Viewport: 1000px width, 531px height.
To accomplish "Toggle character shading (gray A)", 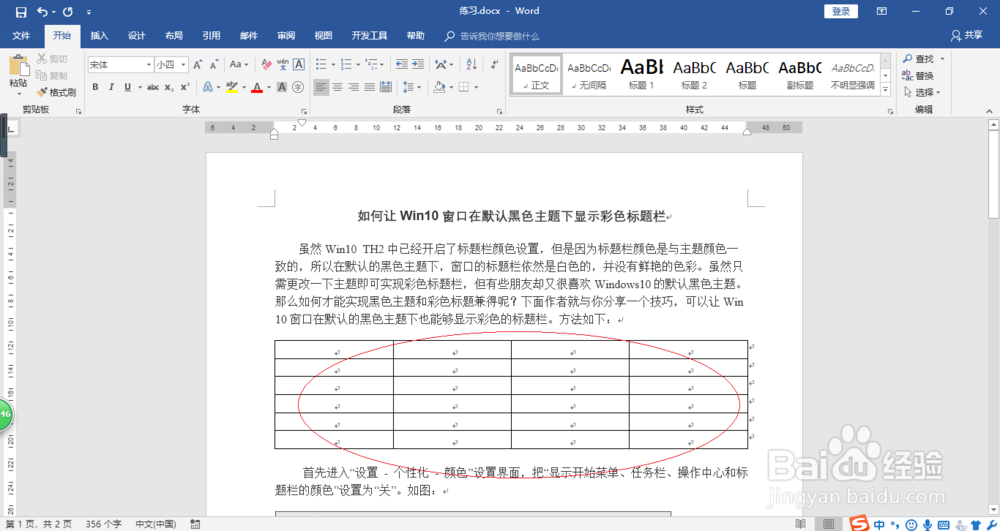I will pyautogui.click(x=282, y=87).
